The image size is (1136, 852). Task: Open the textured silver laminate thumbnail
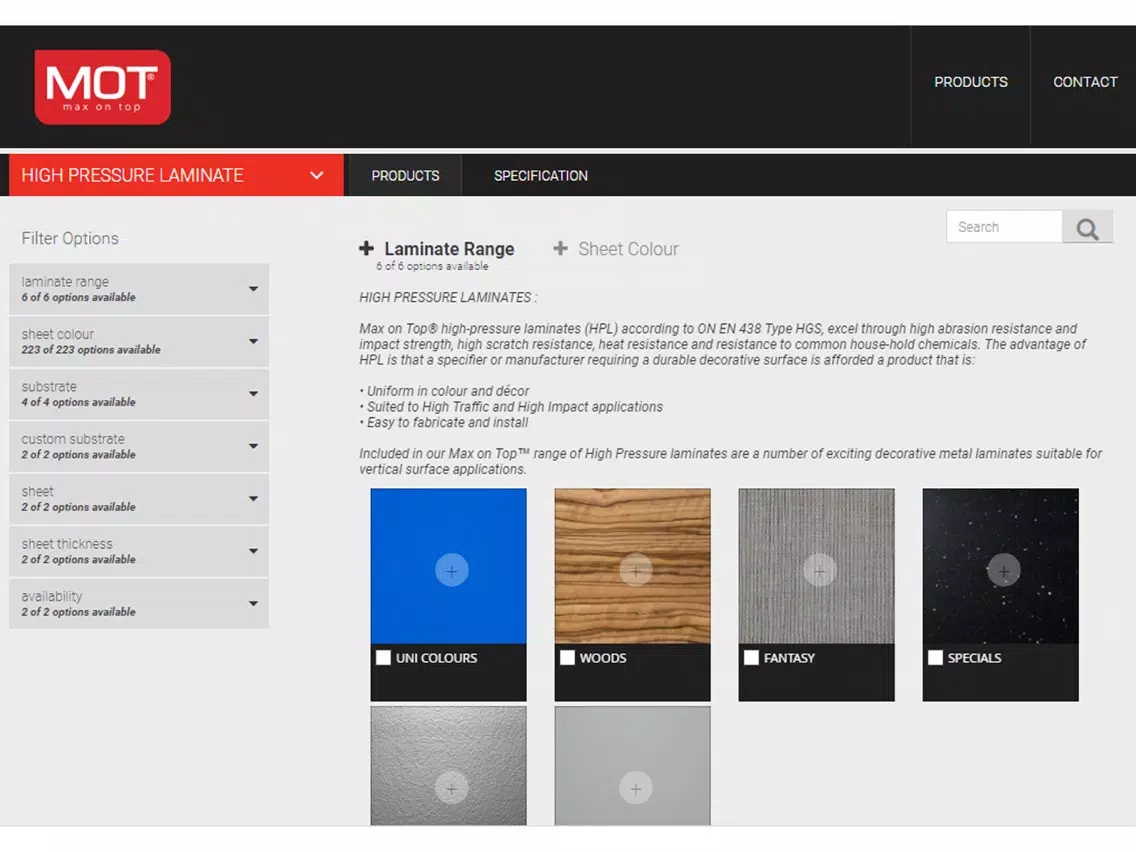448,766
